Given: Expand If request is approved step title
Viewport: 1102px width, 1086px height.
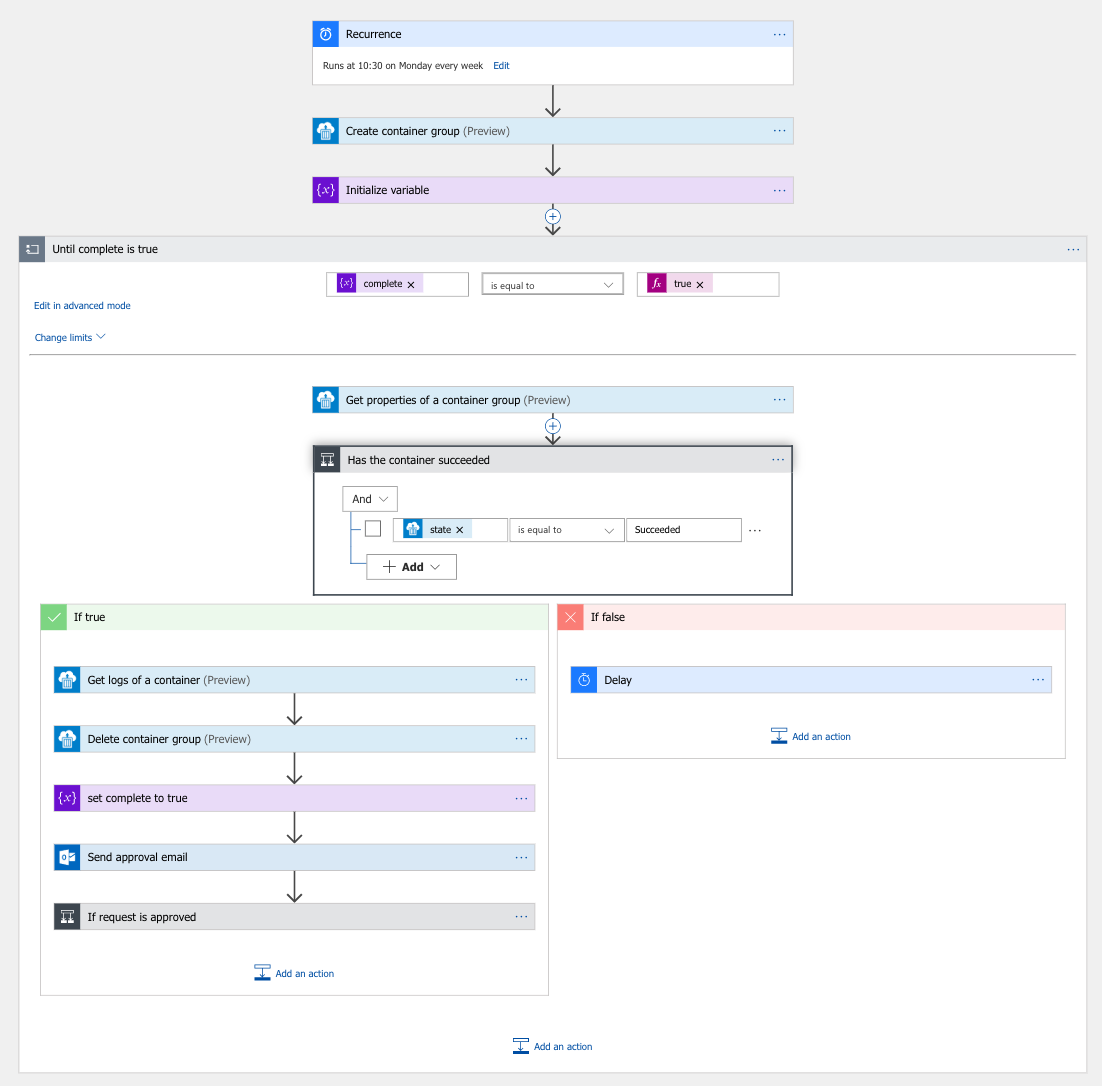Looking at the screenshot, I should point(142,917).
